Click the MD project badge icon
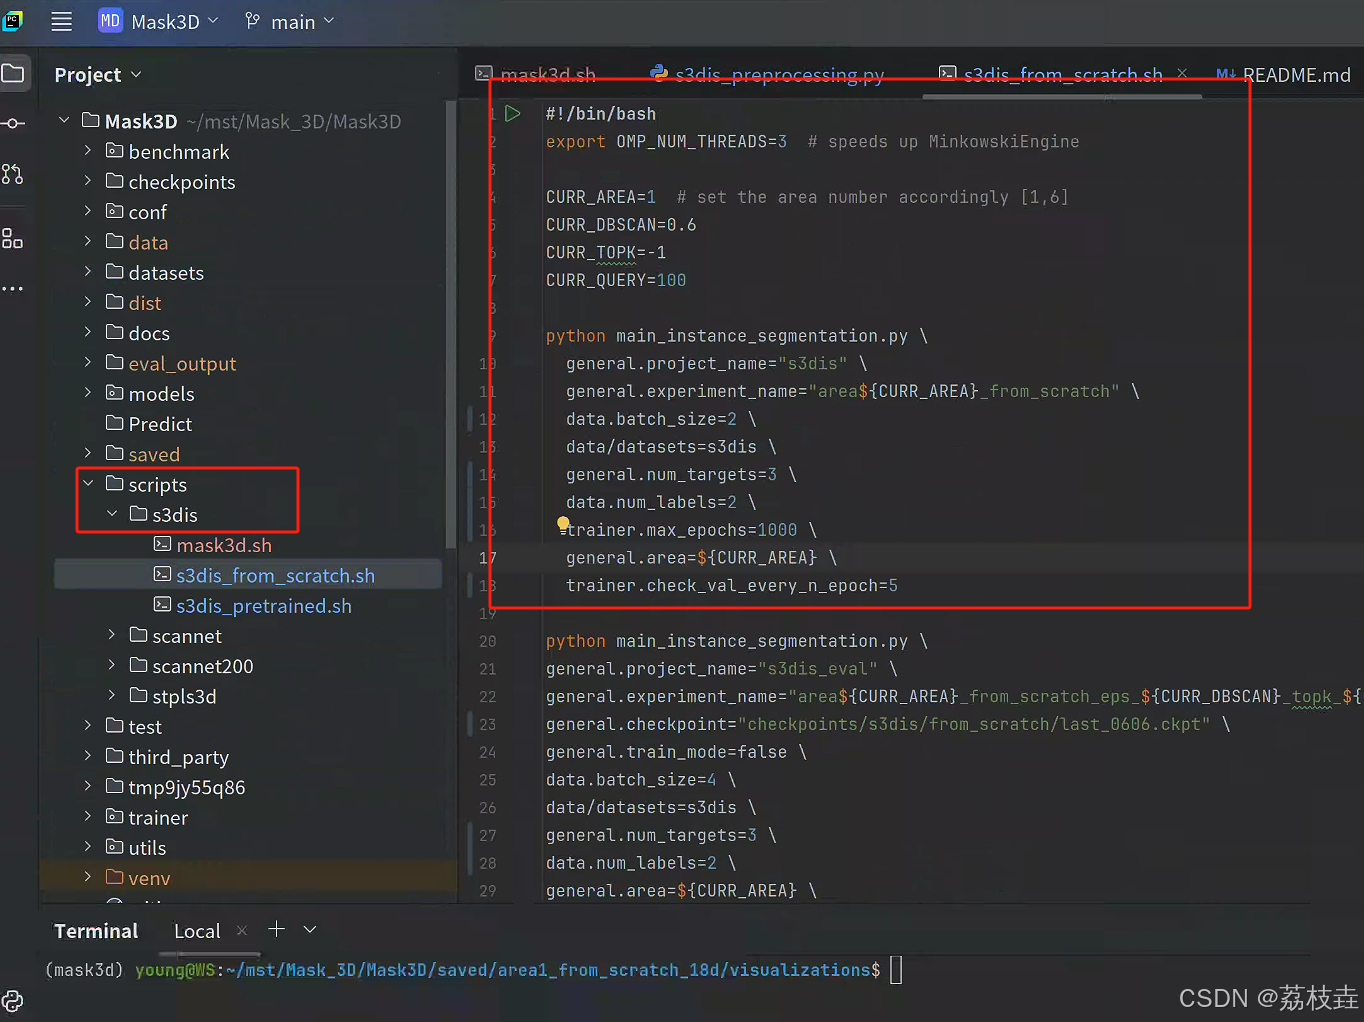The image size is (1364, 1022). [x=110, y=21]
